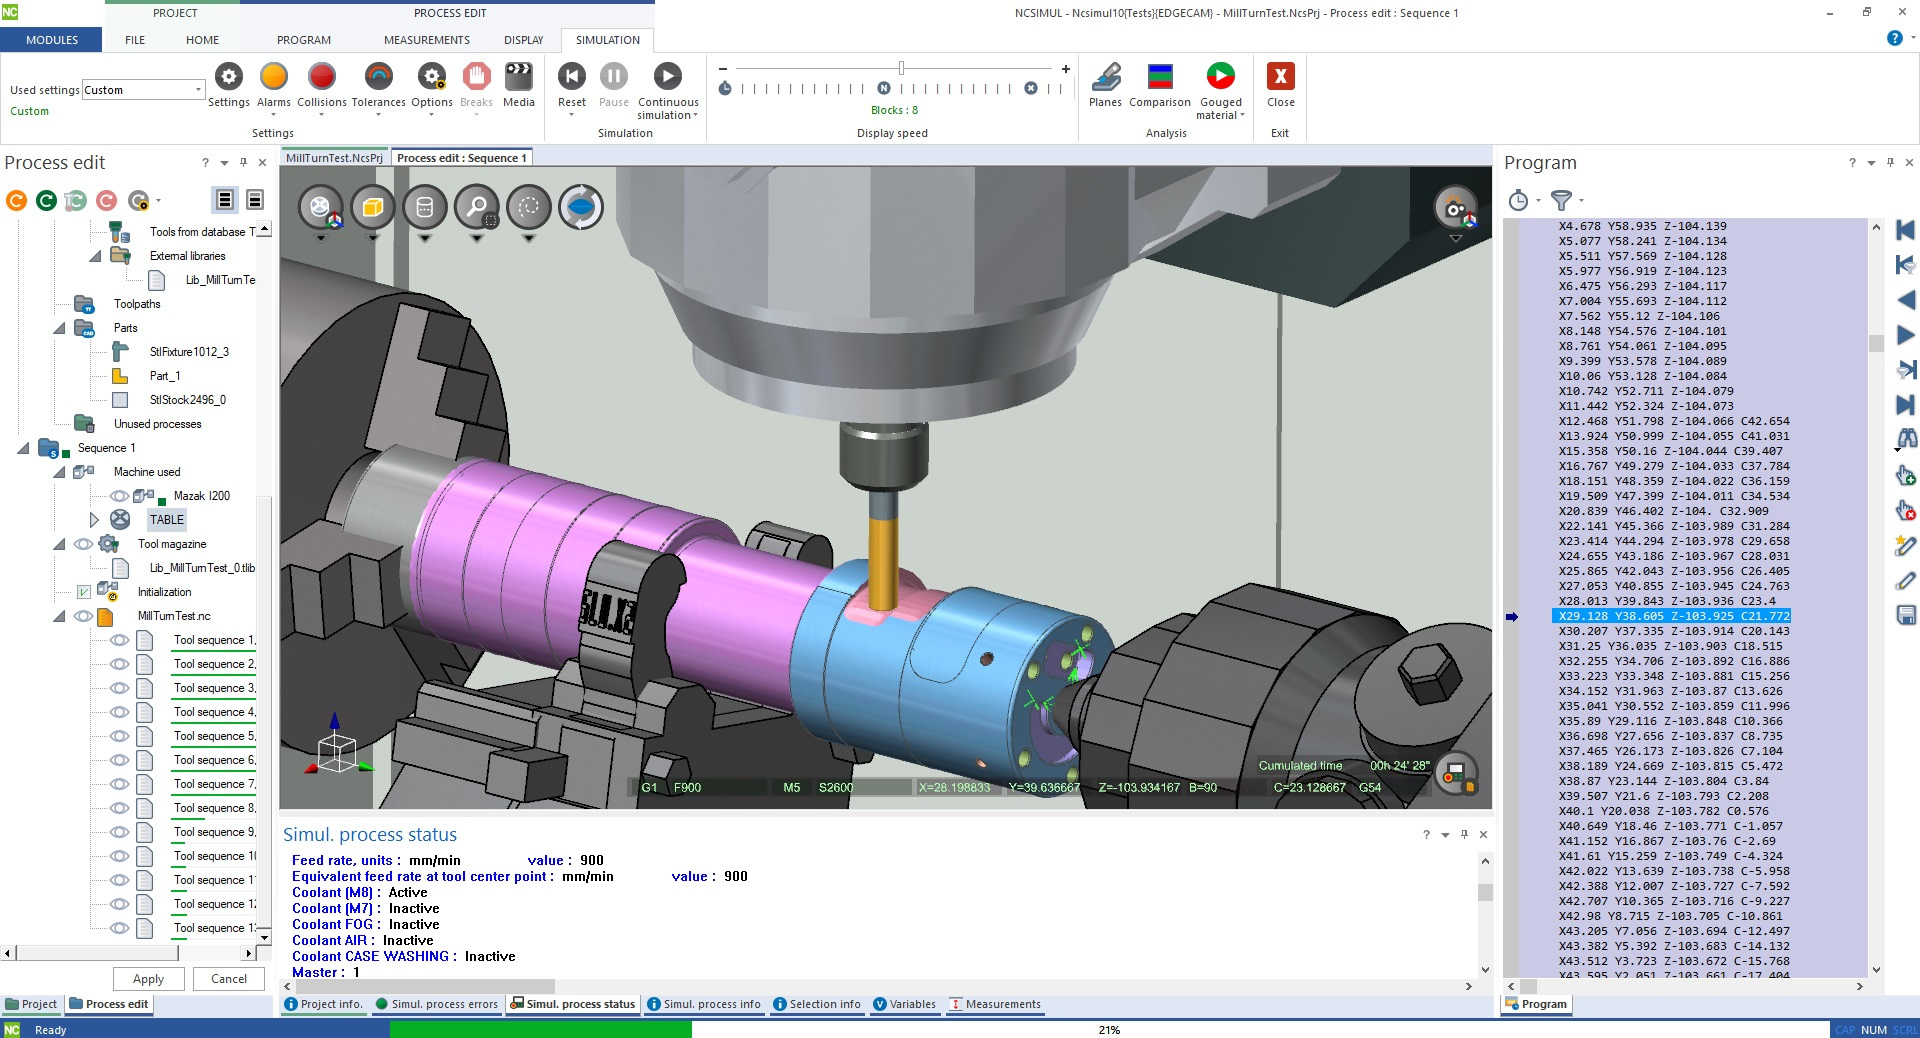Collapse the Sequence 1 tree node
This screenshot has width=1920, height=1038.
click(23, 448)
